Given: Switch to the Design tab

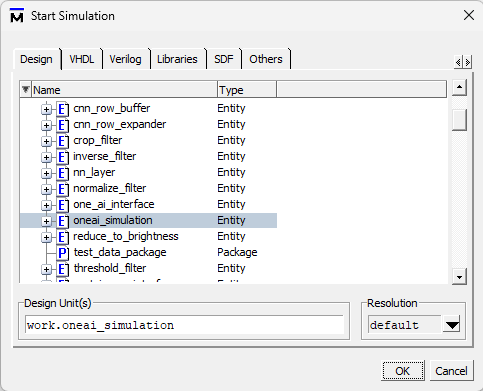Looking at the screenshot, I should click(x=37, y=59).
